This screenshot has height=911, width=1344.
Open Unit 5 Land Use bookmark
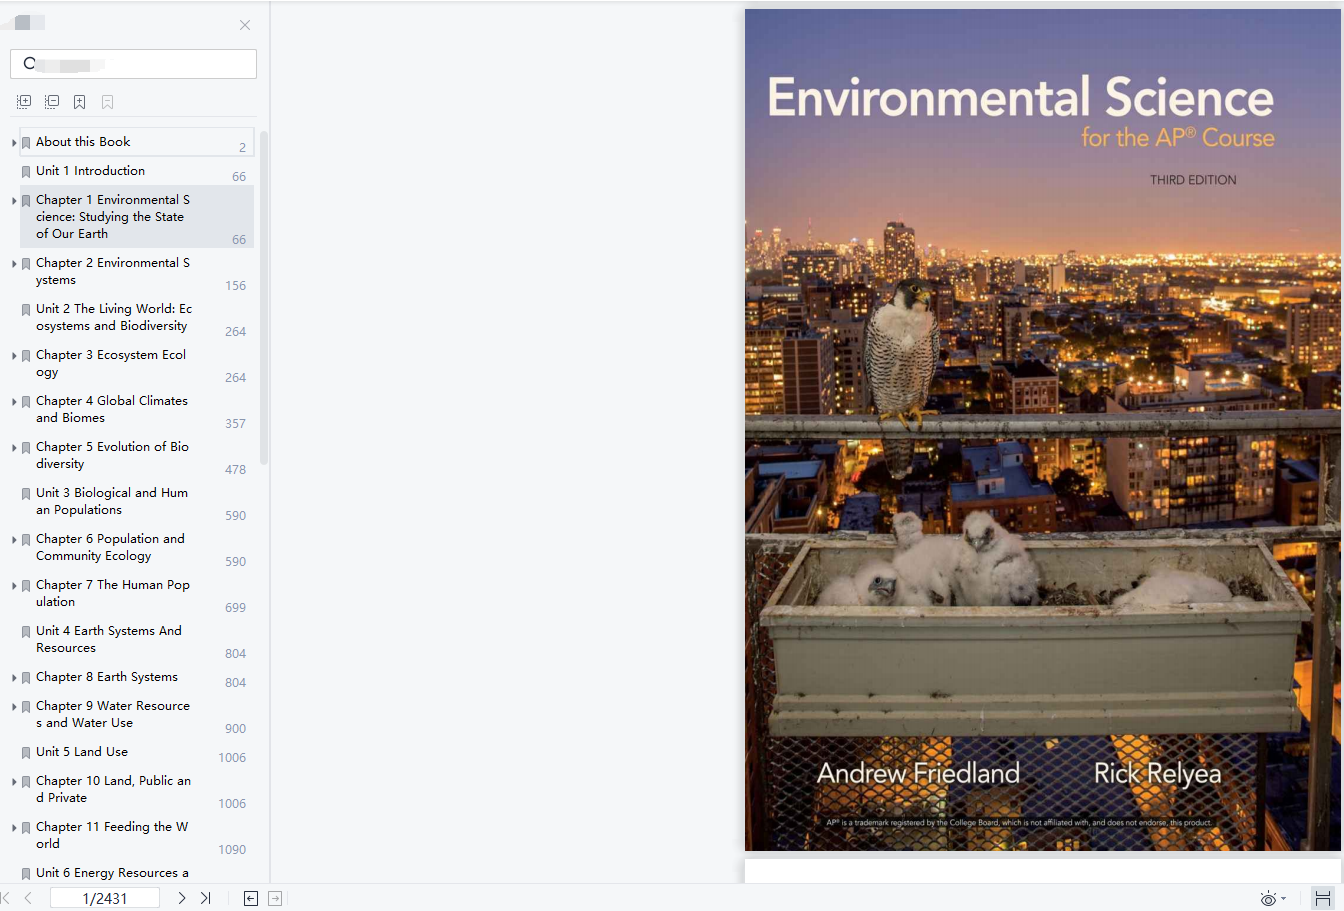coord(82,752)
